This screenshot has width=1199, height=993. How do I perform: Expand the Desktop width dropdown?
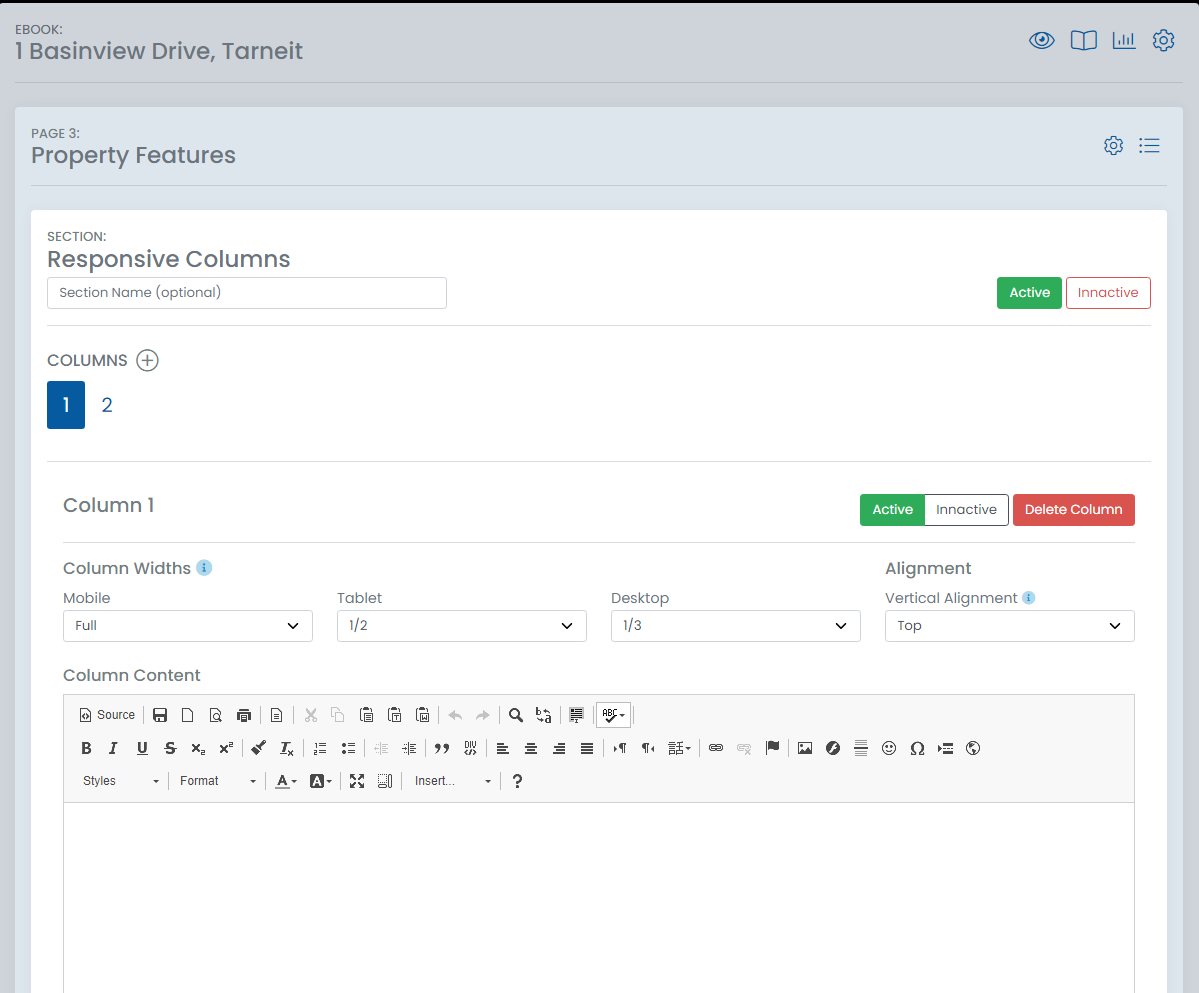pos(735,626)
